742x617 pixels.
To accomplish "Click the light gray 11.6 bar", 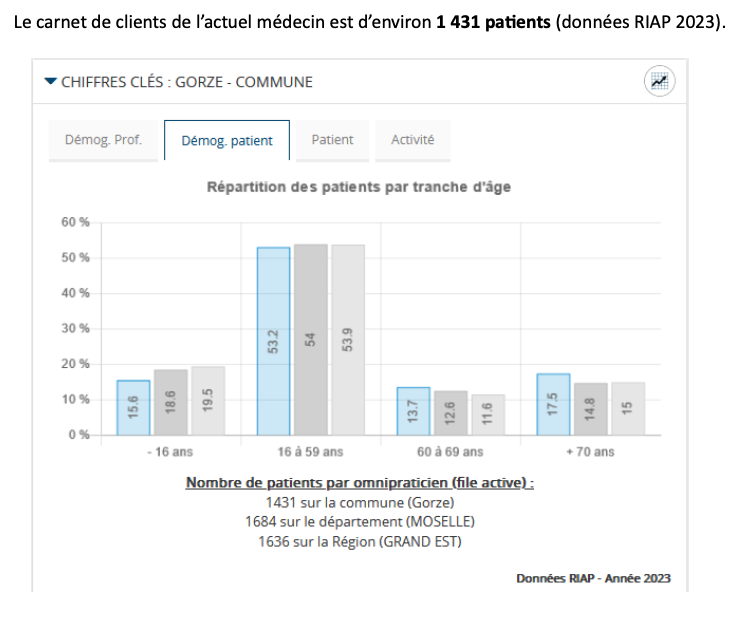I will [488, 415].
